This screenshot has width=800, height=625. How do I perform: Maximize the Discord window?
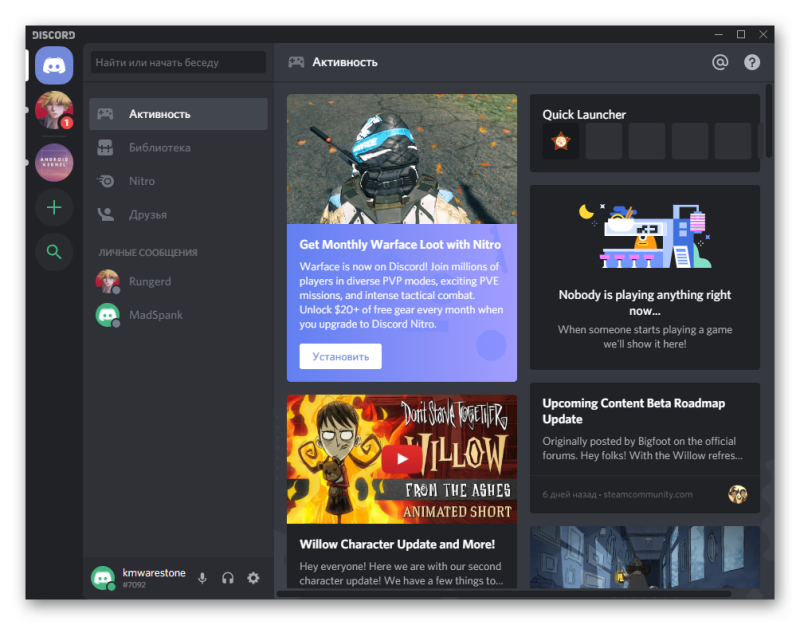741,34
